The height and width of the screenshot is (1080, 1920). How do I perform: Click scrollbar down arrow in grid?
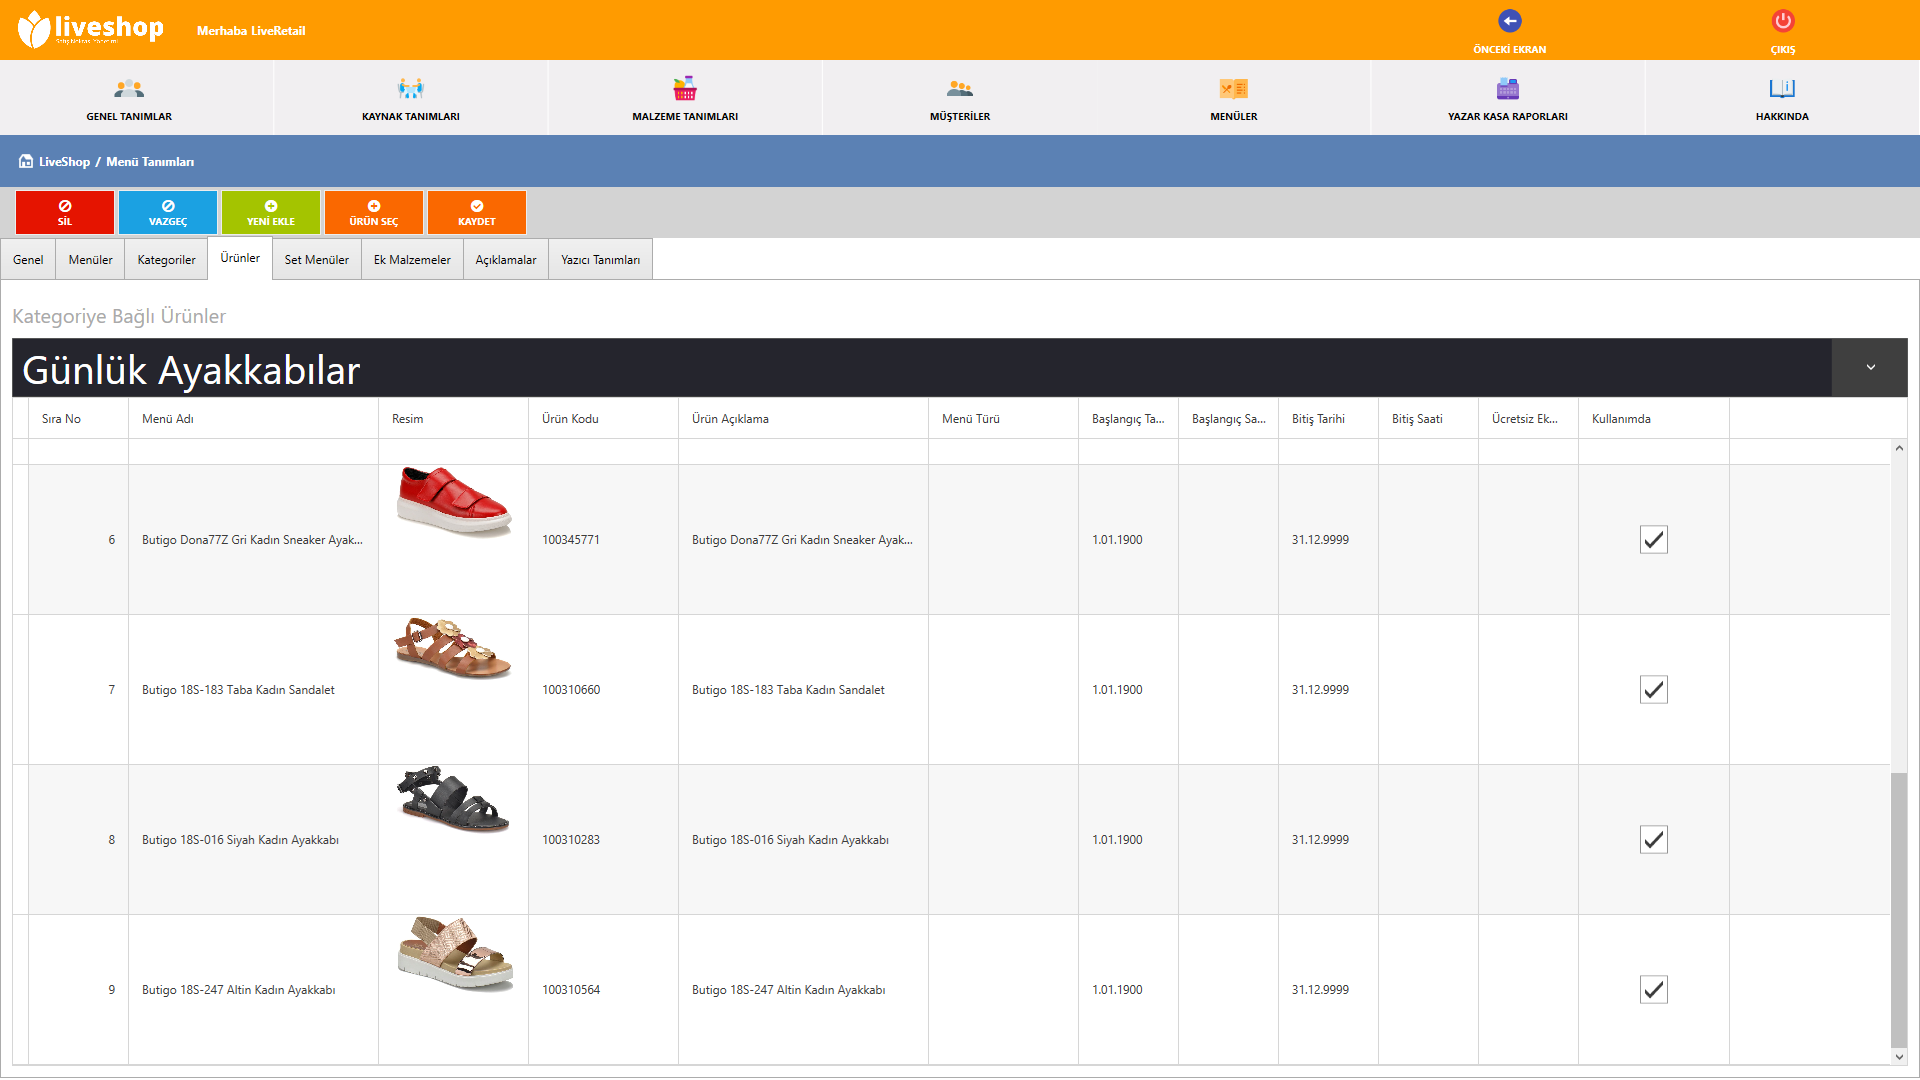pos(1899,1057)
